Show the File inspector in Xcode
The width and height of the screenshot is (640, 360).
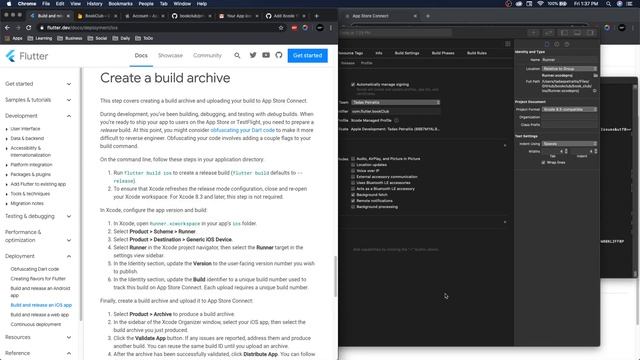pyautogui.click(x=547, y=44)
